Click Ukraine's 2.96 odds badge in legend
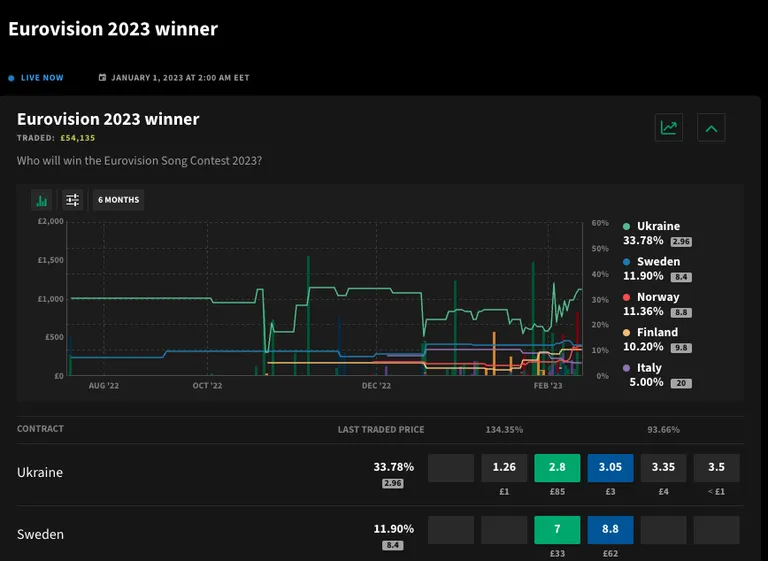 [x=681, y=242]
